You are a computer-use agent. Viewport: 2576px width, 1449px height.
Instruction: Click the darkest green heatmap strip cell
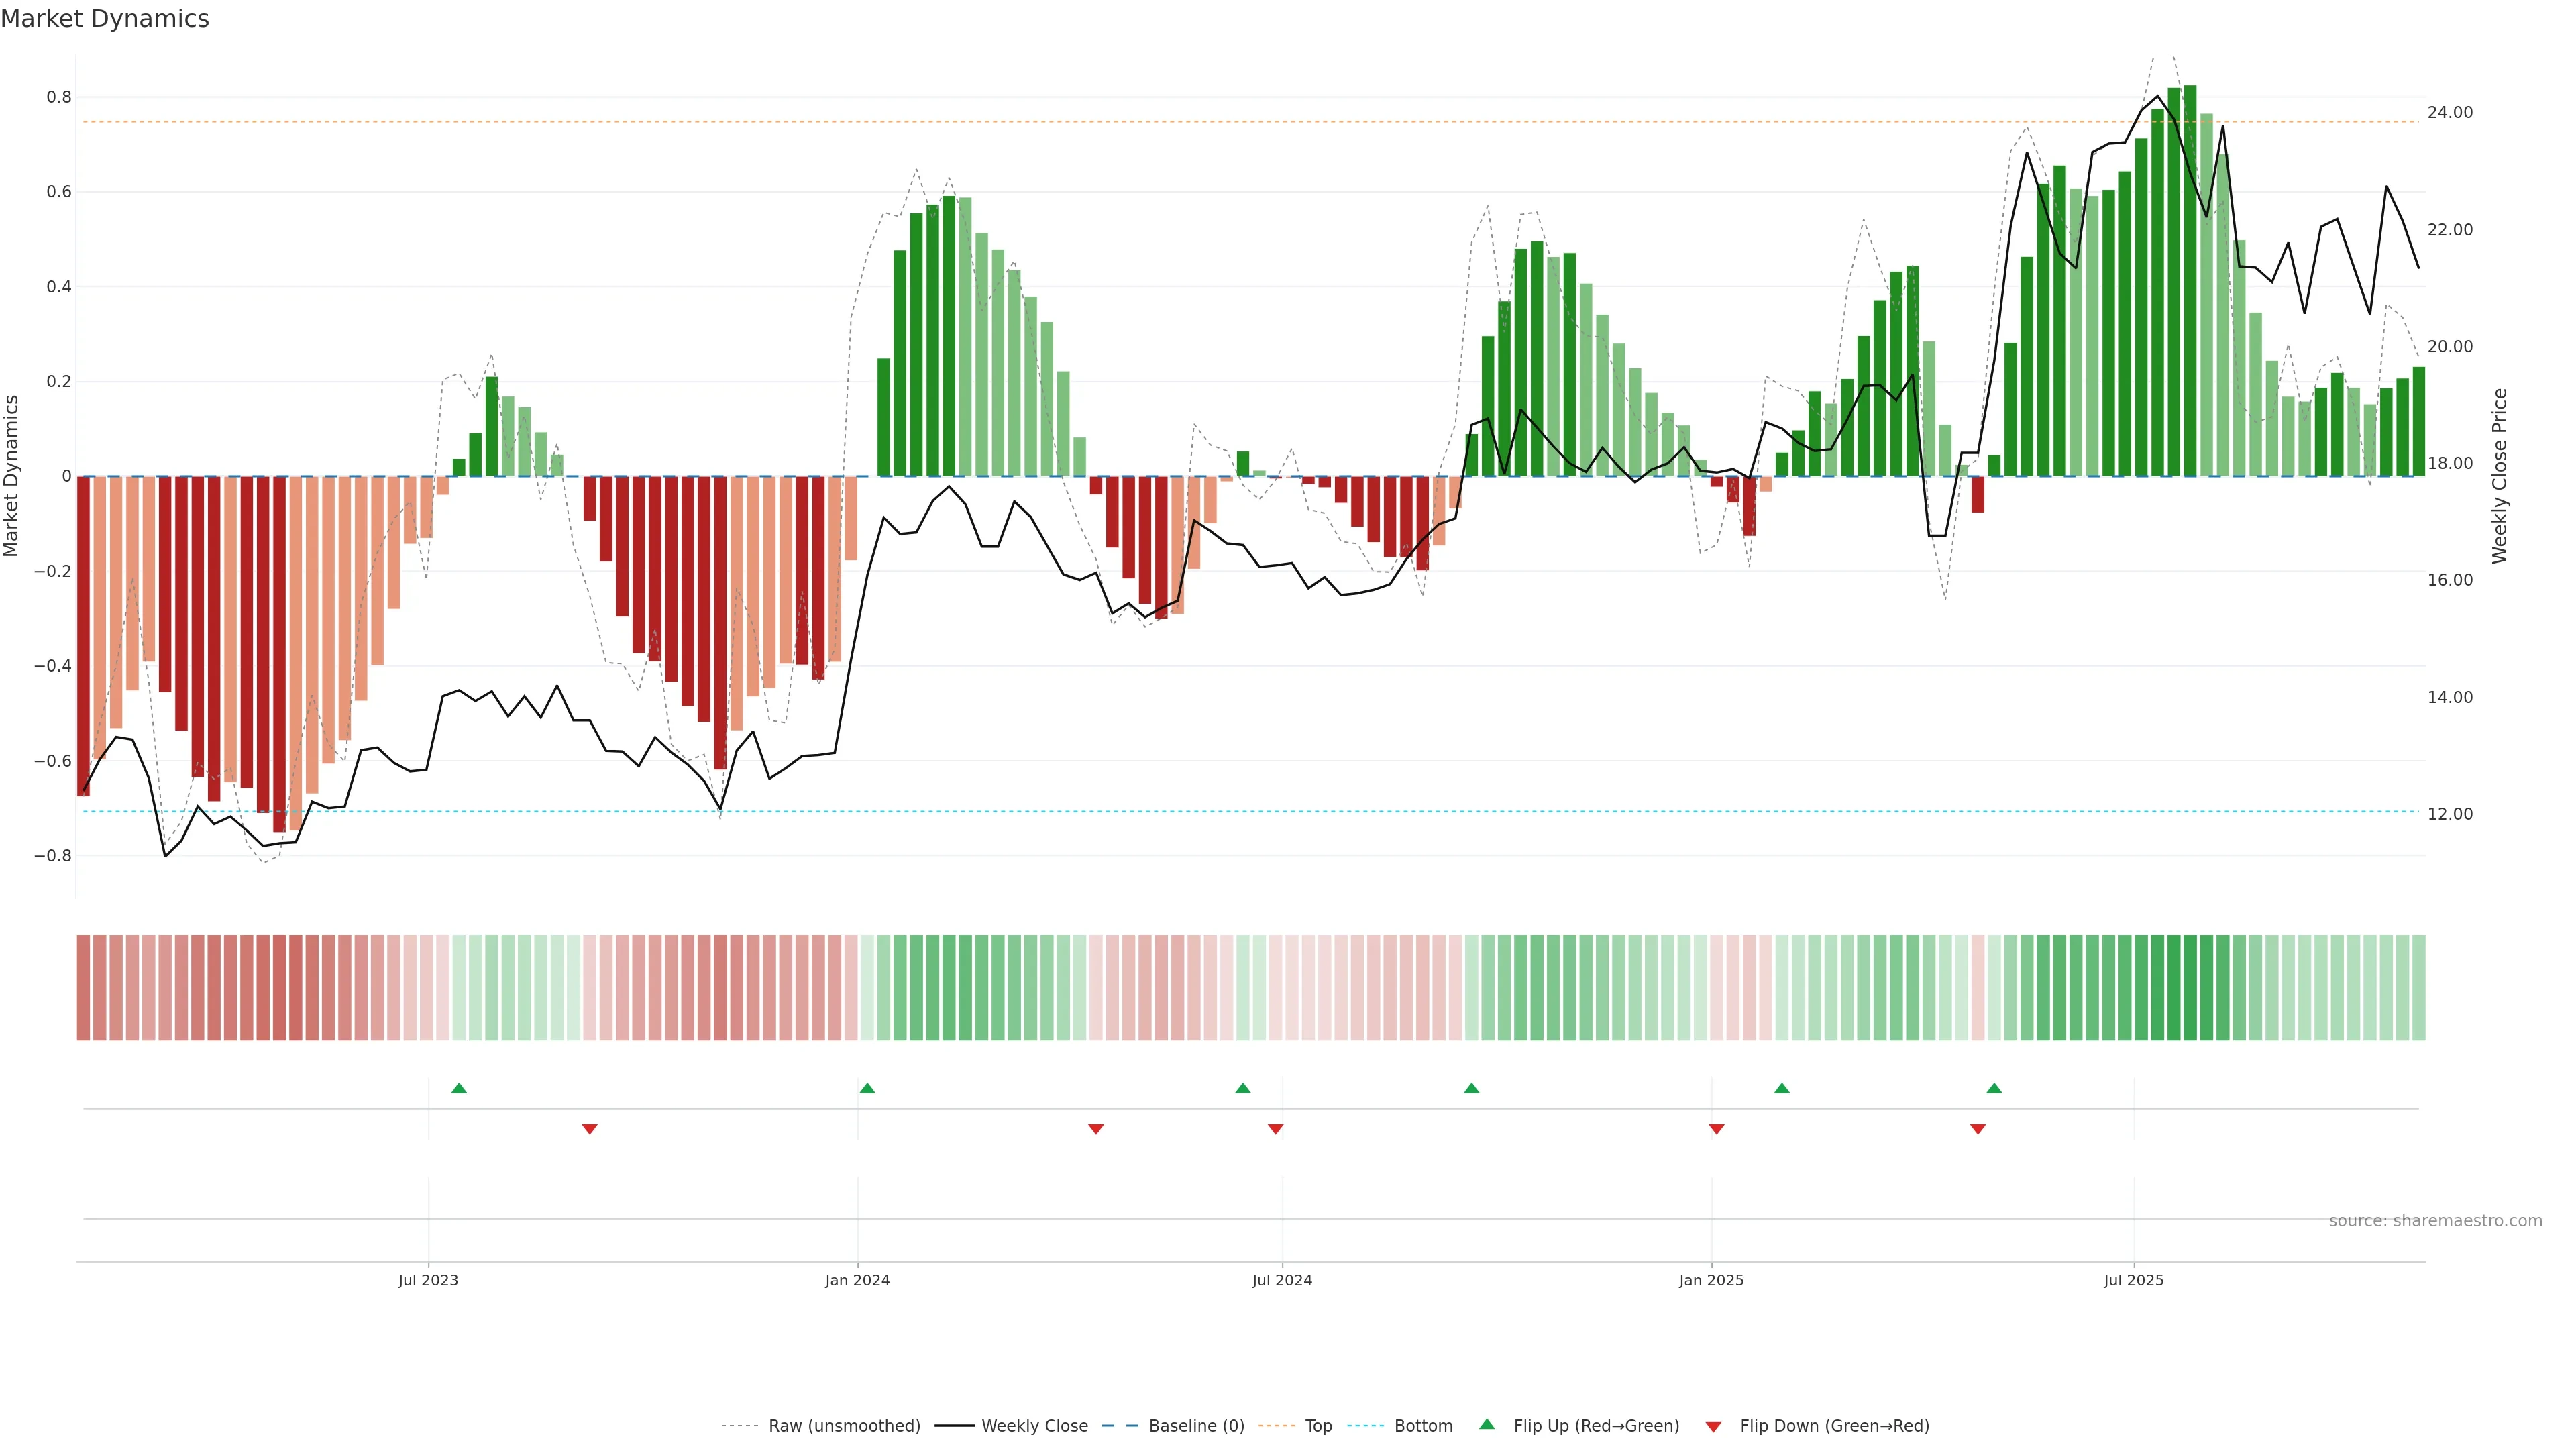click(x=2190, y=987)
